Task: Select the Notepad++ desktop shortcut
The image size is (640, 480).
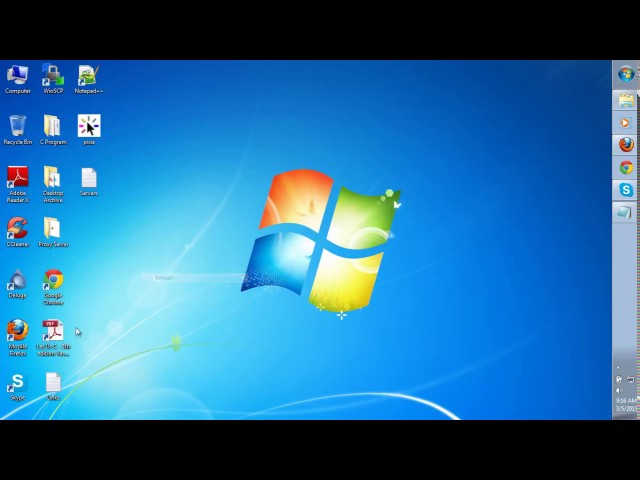Action: click(x=89, y=80)
